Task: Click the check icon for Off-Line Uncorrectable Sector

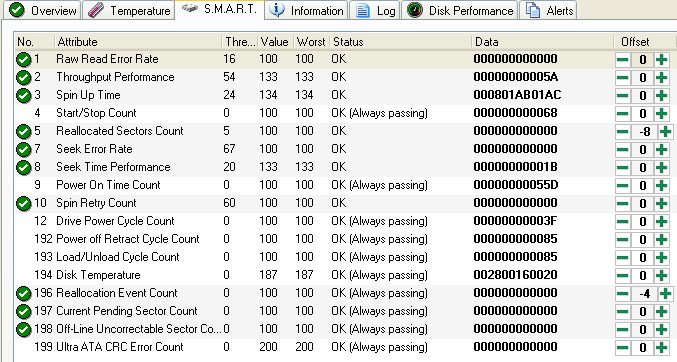Action: pos(23,330)
